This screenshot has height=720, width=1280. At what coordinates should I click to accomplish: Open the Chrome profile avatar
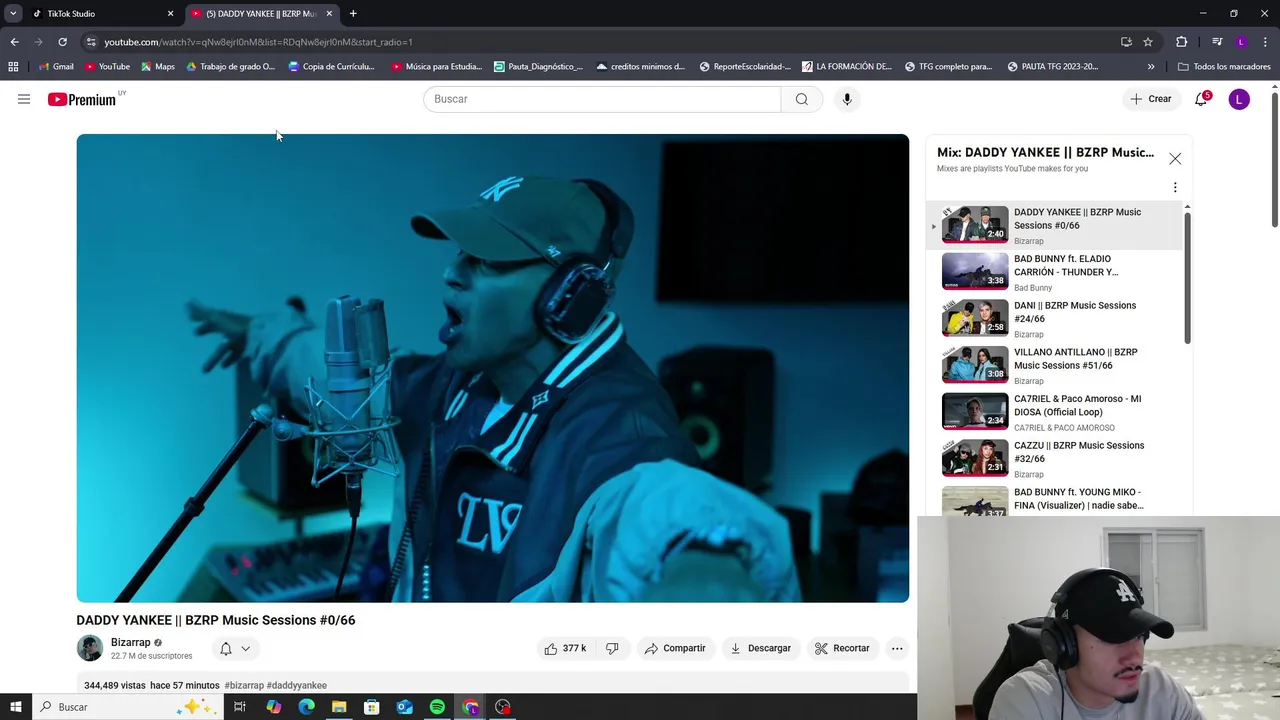click(1241, 42)
